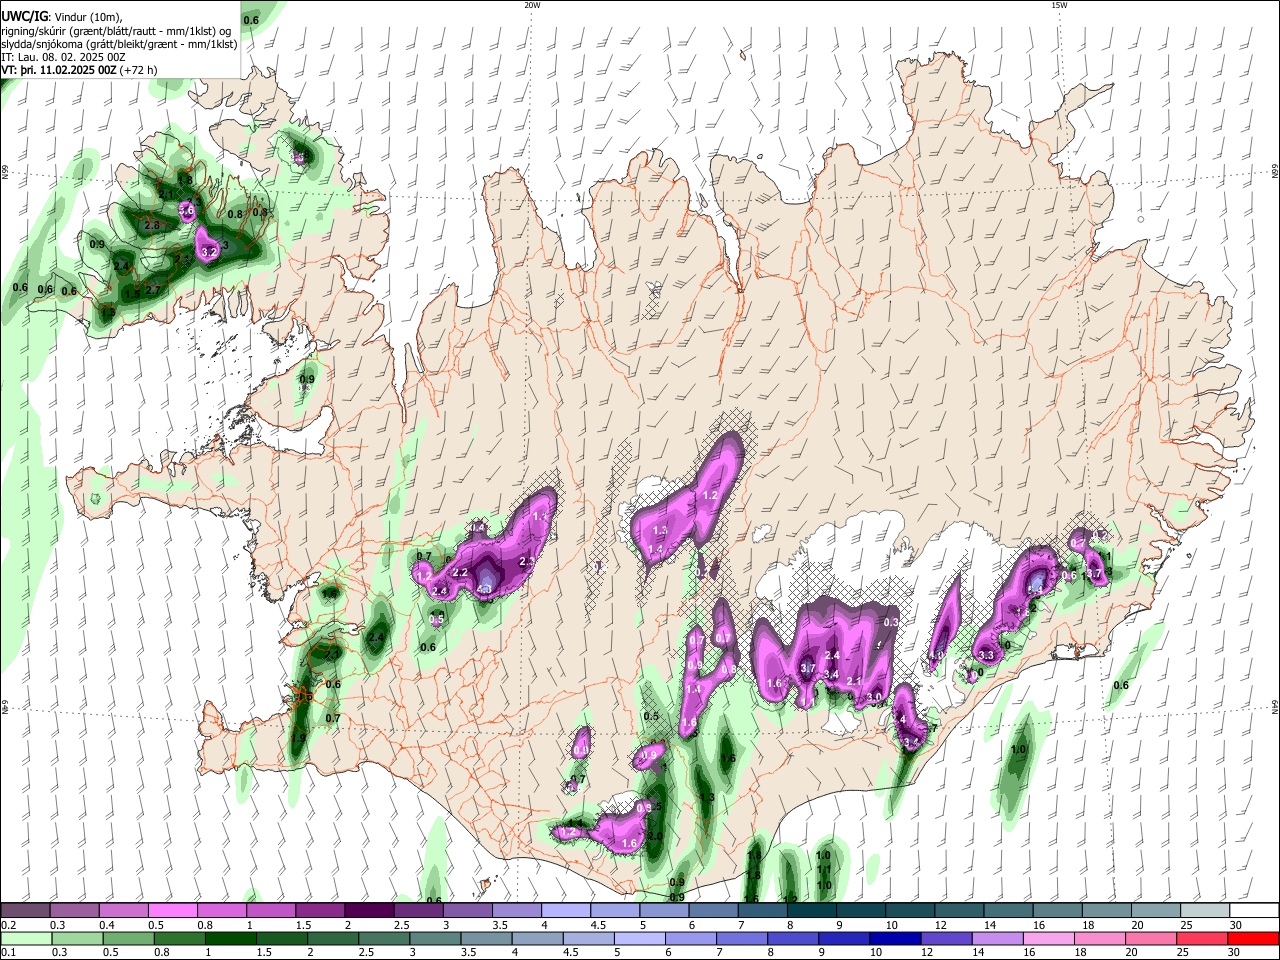The width and height of the screenshot is (1280, 960).
Task: Select the 'rigning/skúrir' legend description line
Action: pos(117,31)
